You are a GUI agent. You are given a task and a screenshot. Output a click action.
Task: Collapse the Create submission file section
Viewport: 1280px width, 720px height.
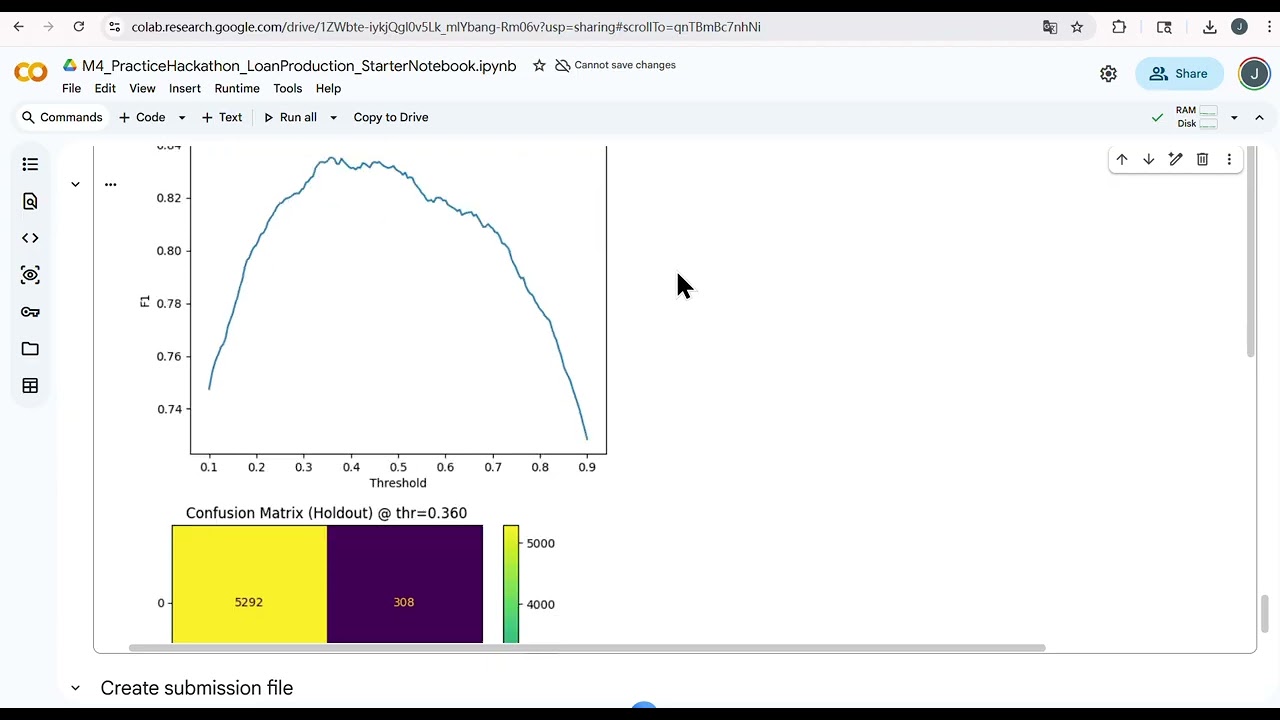75,688
